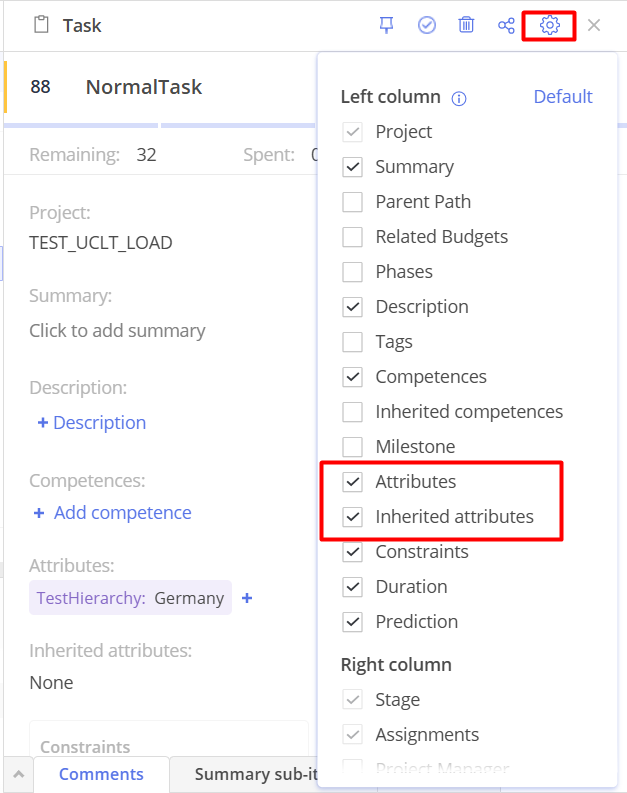Image resolution: width=627 pixels, height=793 pixels.
Task: Pin the task with the pin icon
Action: [386, 25]
